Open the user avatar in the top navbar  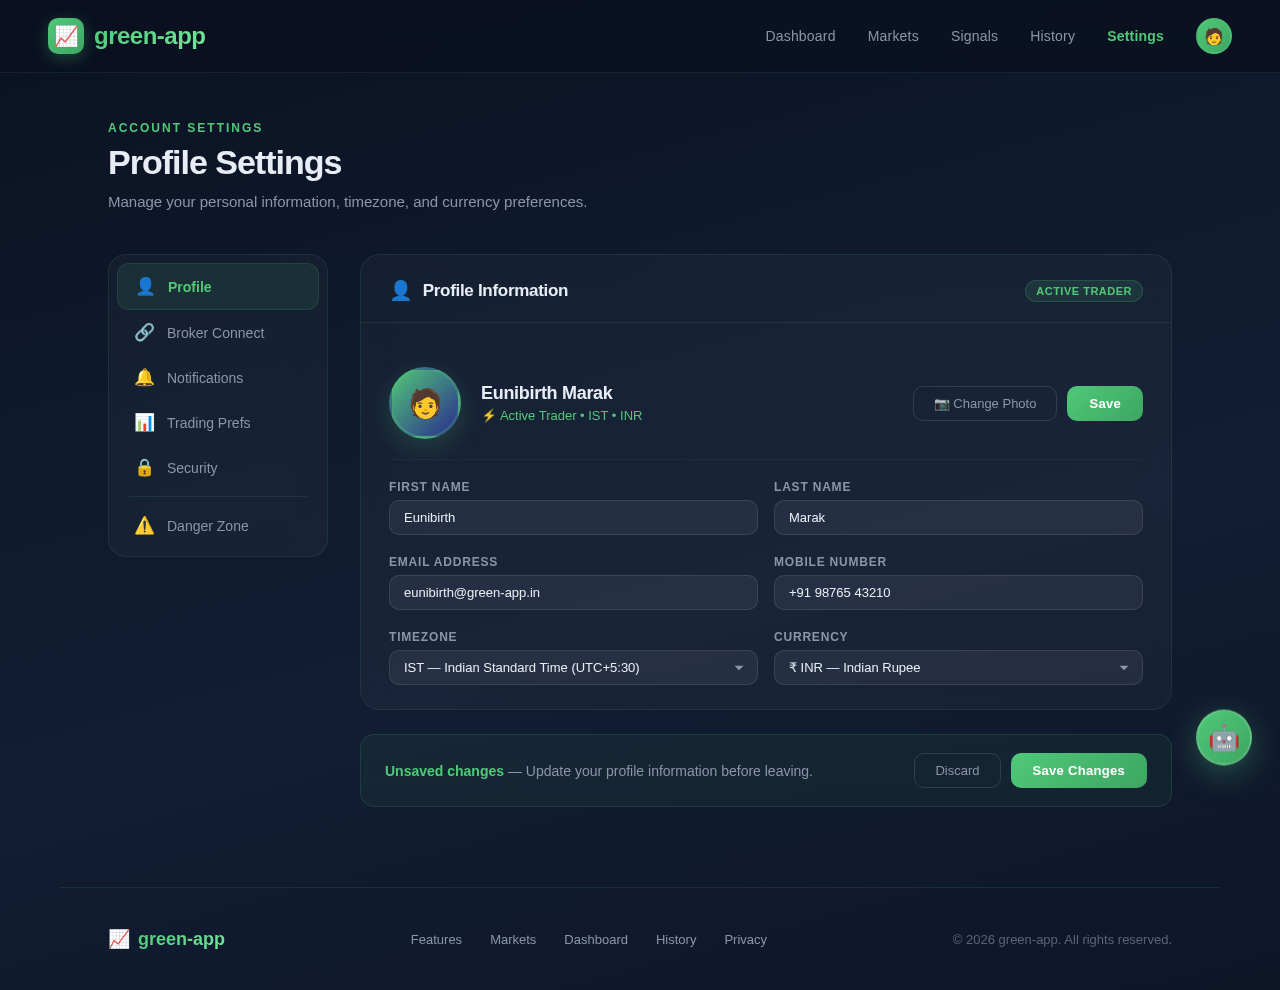(x=1213, y=35)
